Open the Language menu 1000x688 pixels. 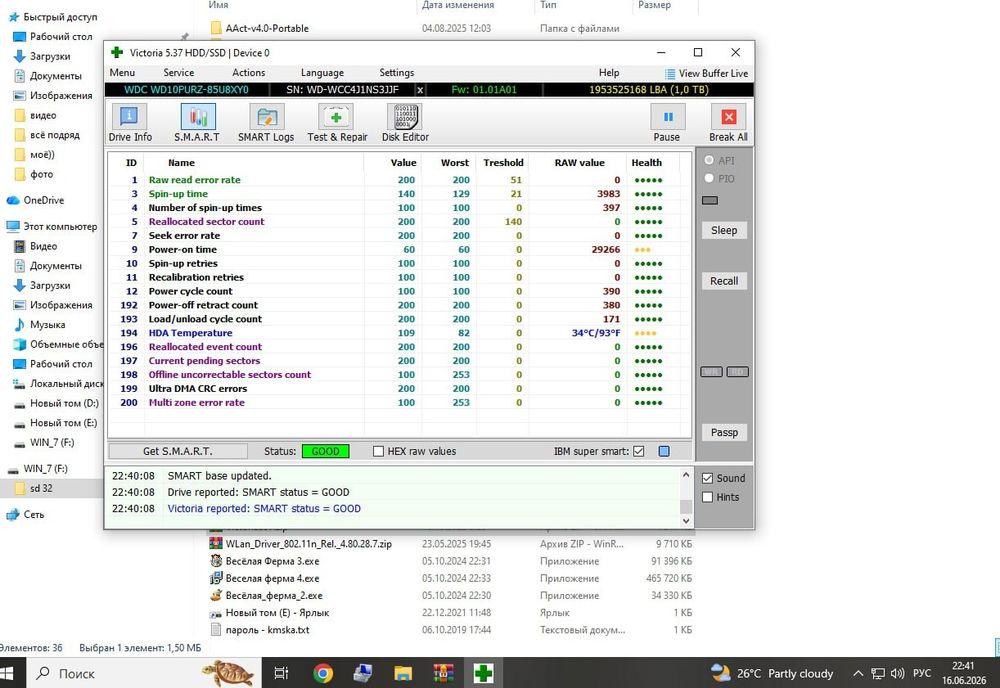point(322,73)
